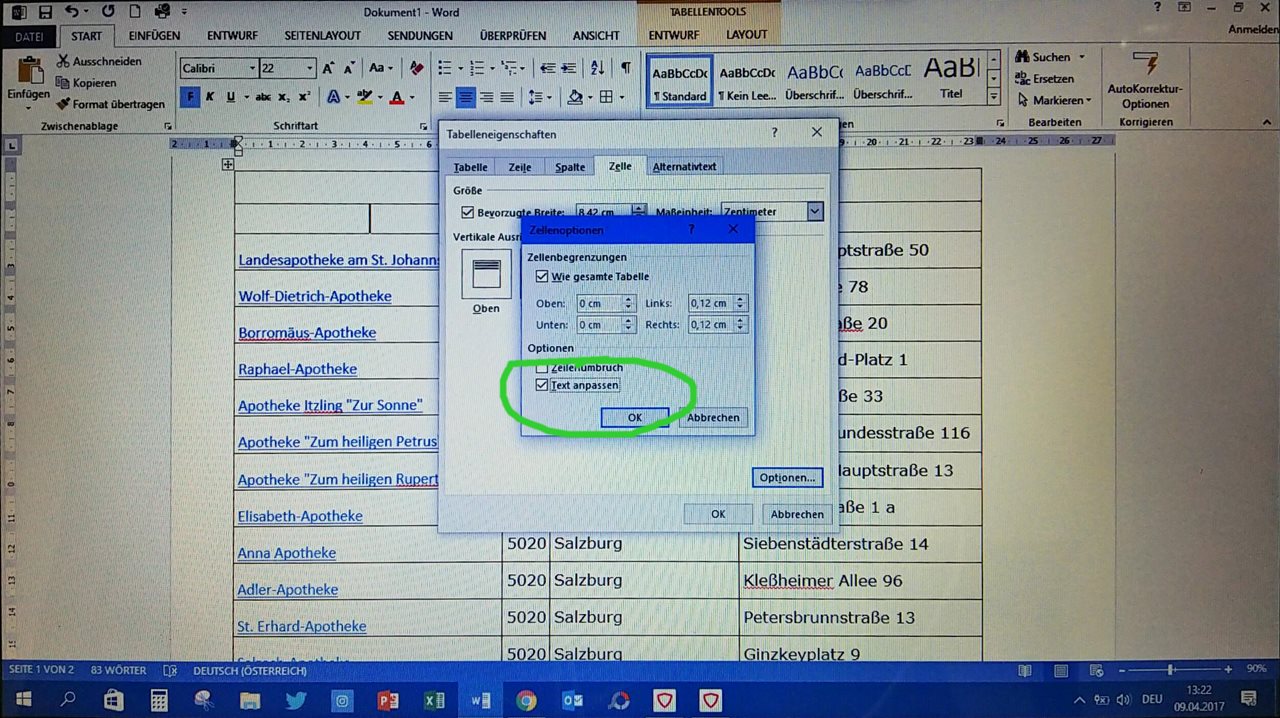Viewport: 1280px width, 718px height.
Task: Open the Alternativtext tab
Action: pos(684,166)
